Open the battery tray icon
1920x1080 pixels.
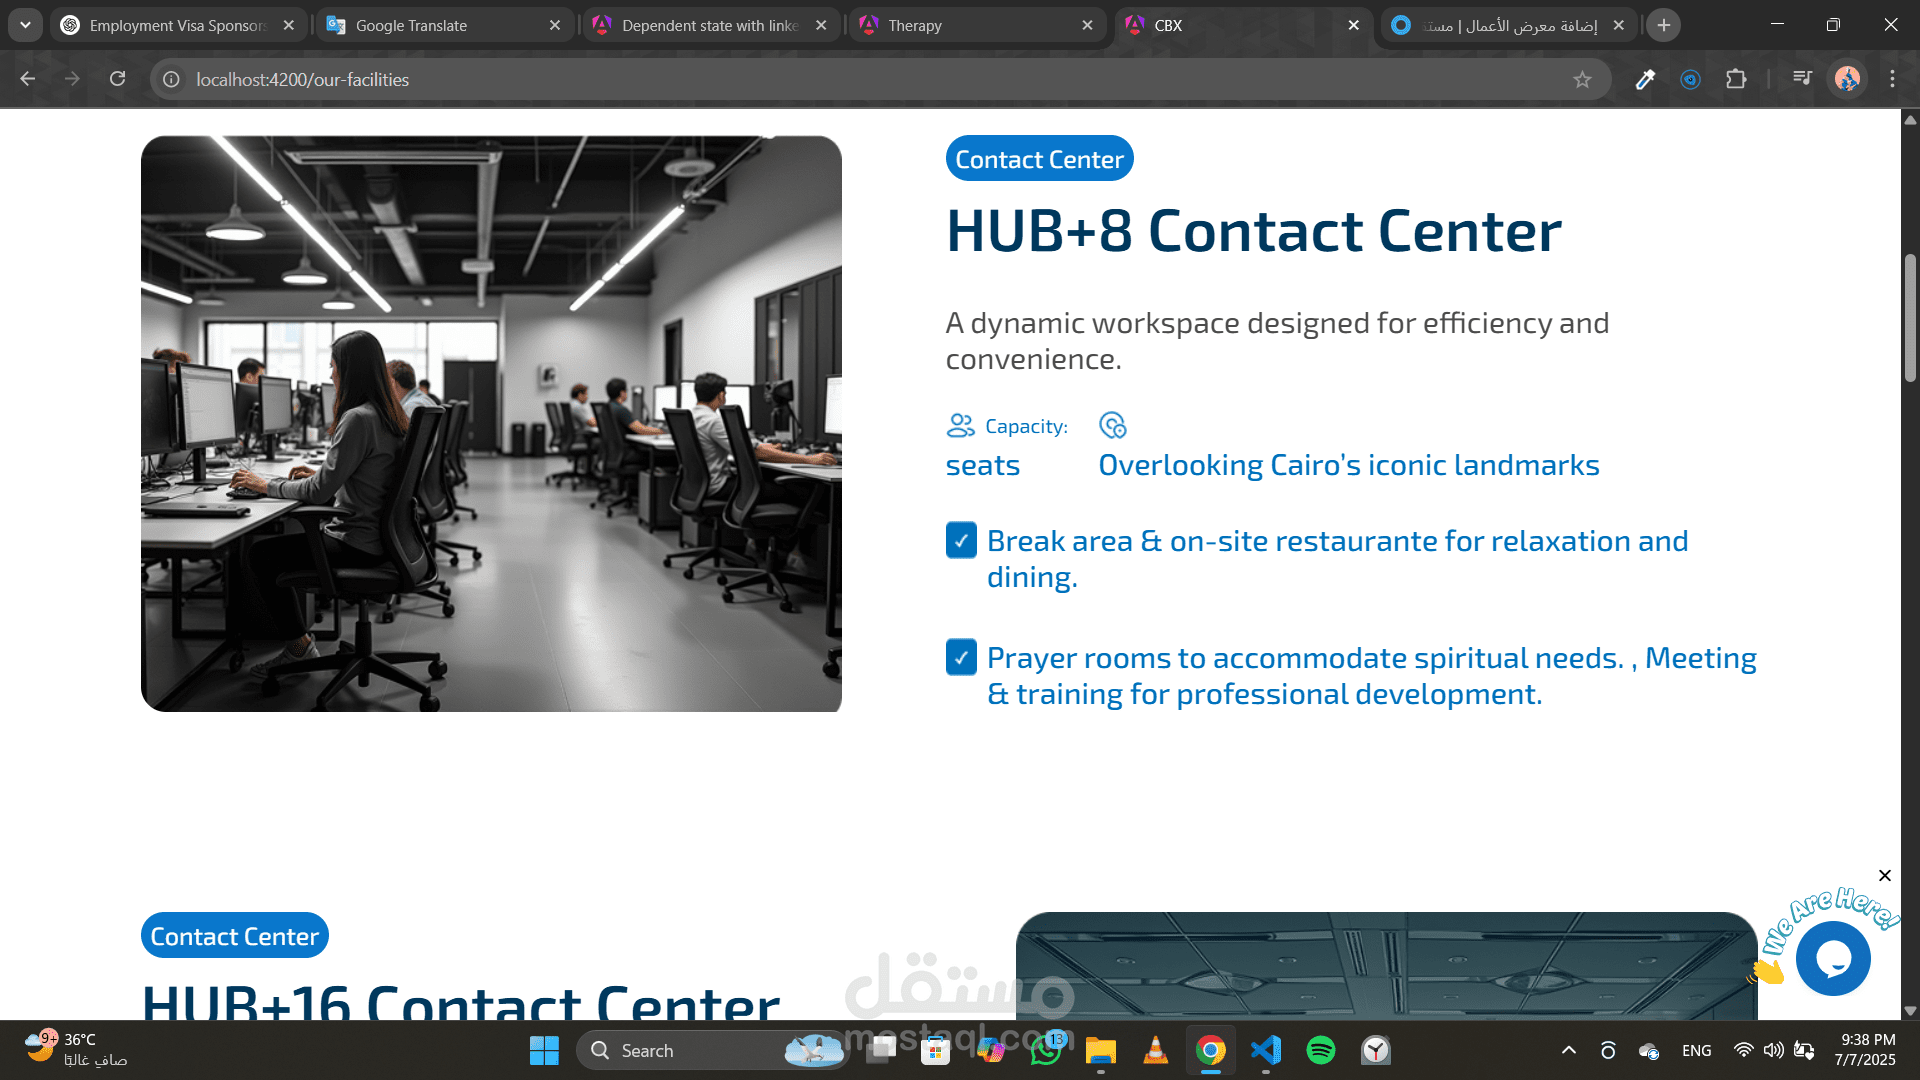[x=1804, y=1051]
